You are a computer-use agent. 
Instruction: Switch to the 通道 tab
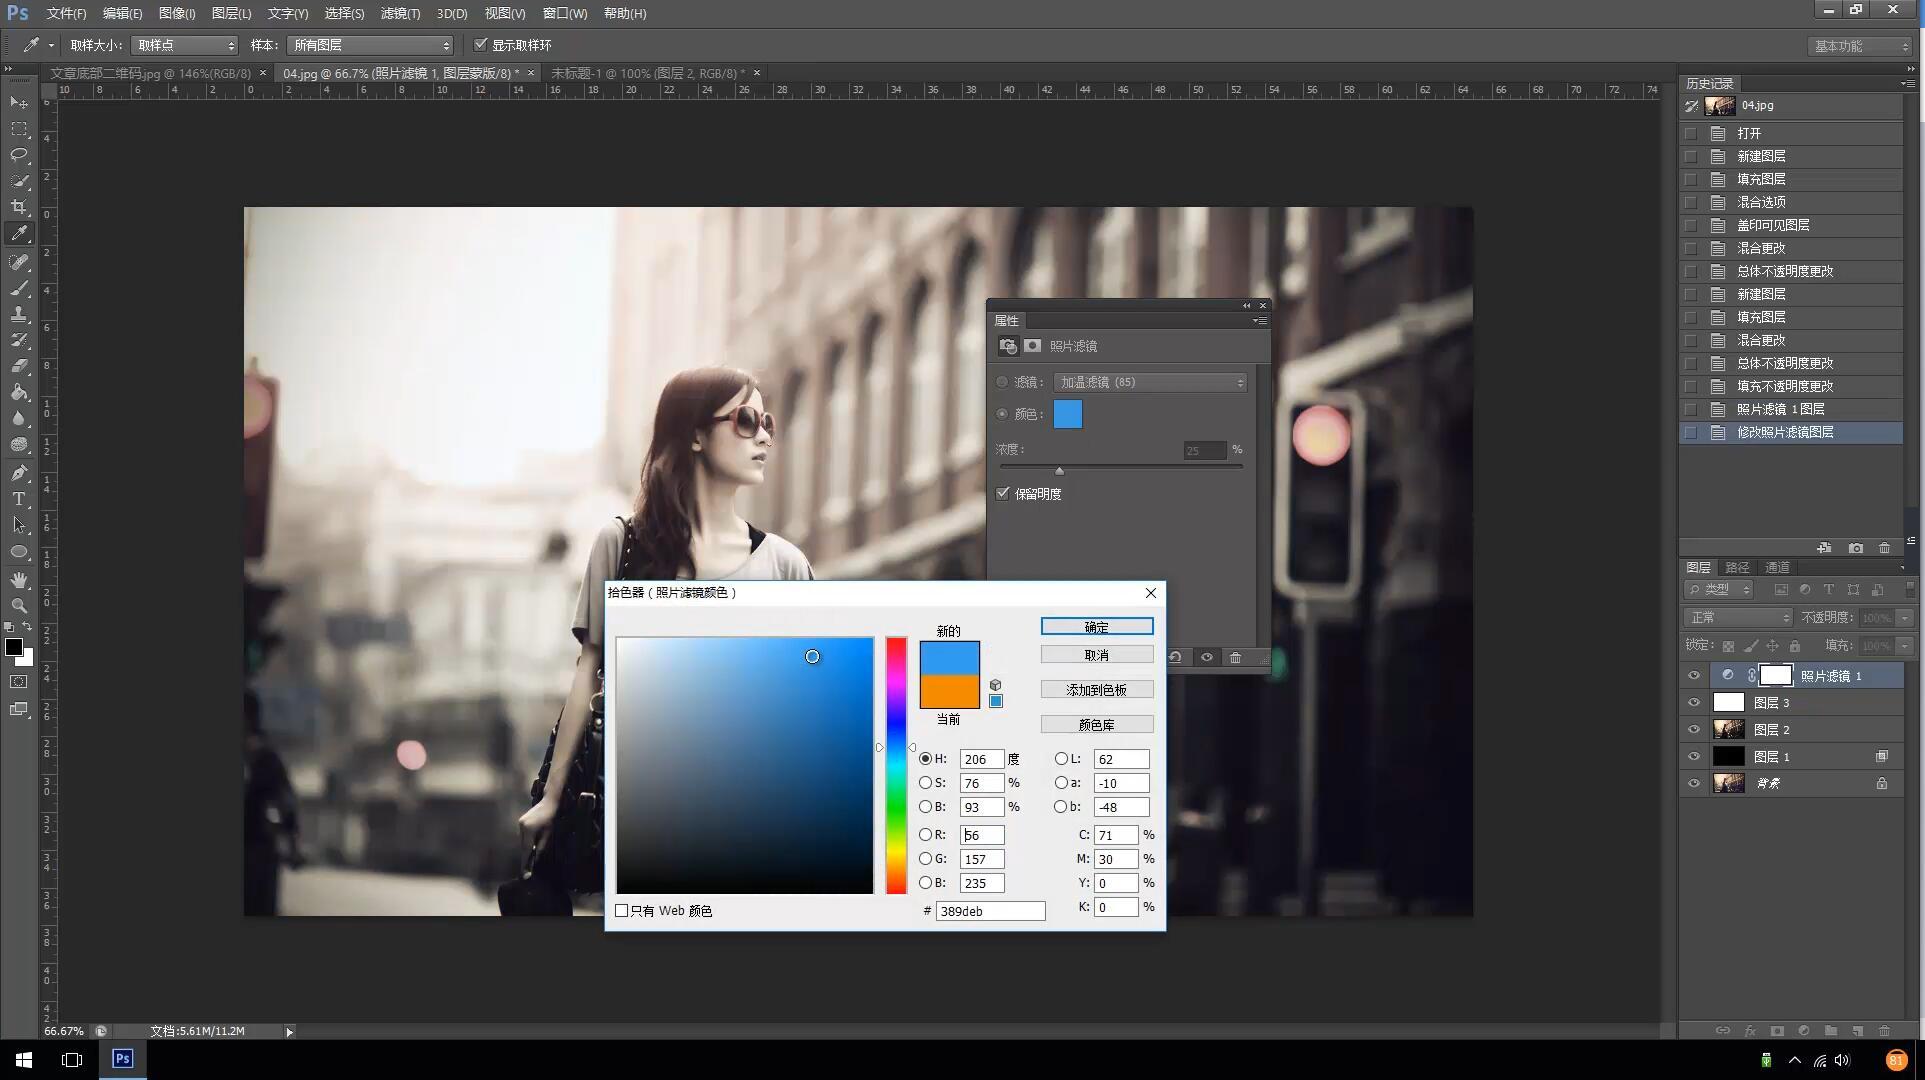coord(1777,567)
